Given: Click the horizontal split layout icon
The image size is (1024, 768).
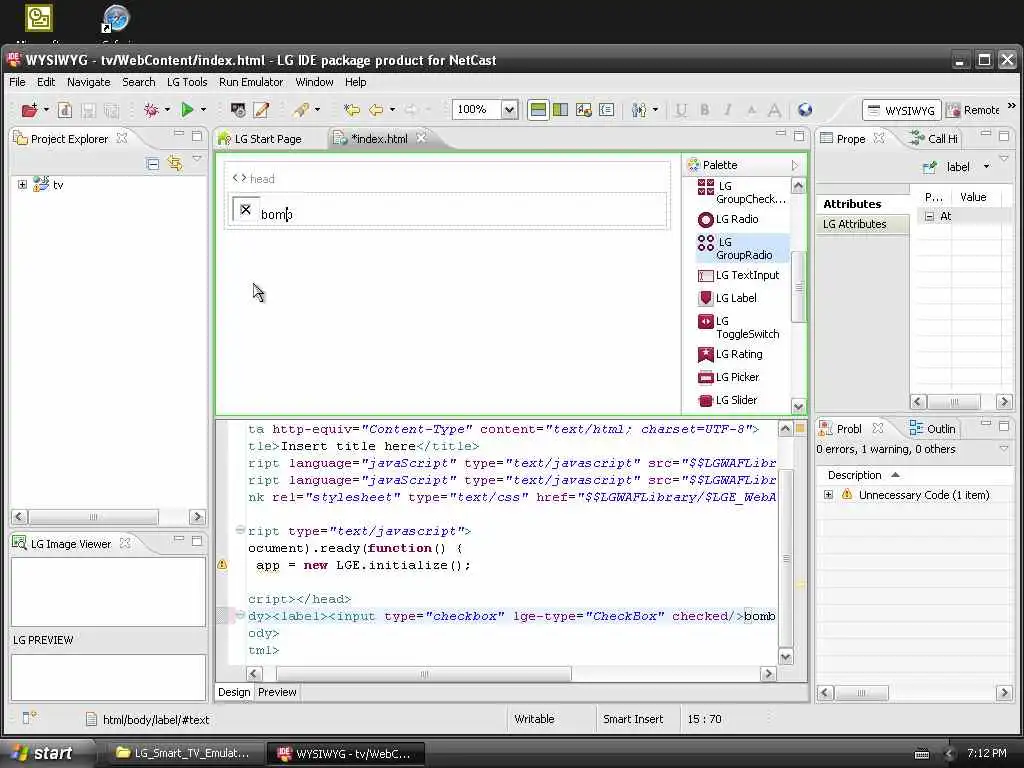Looking at the screenshot, I should 538,110.
